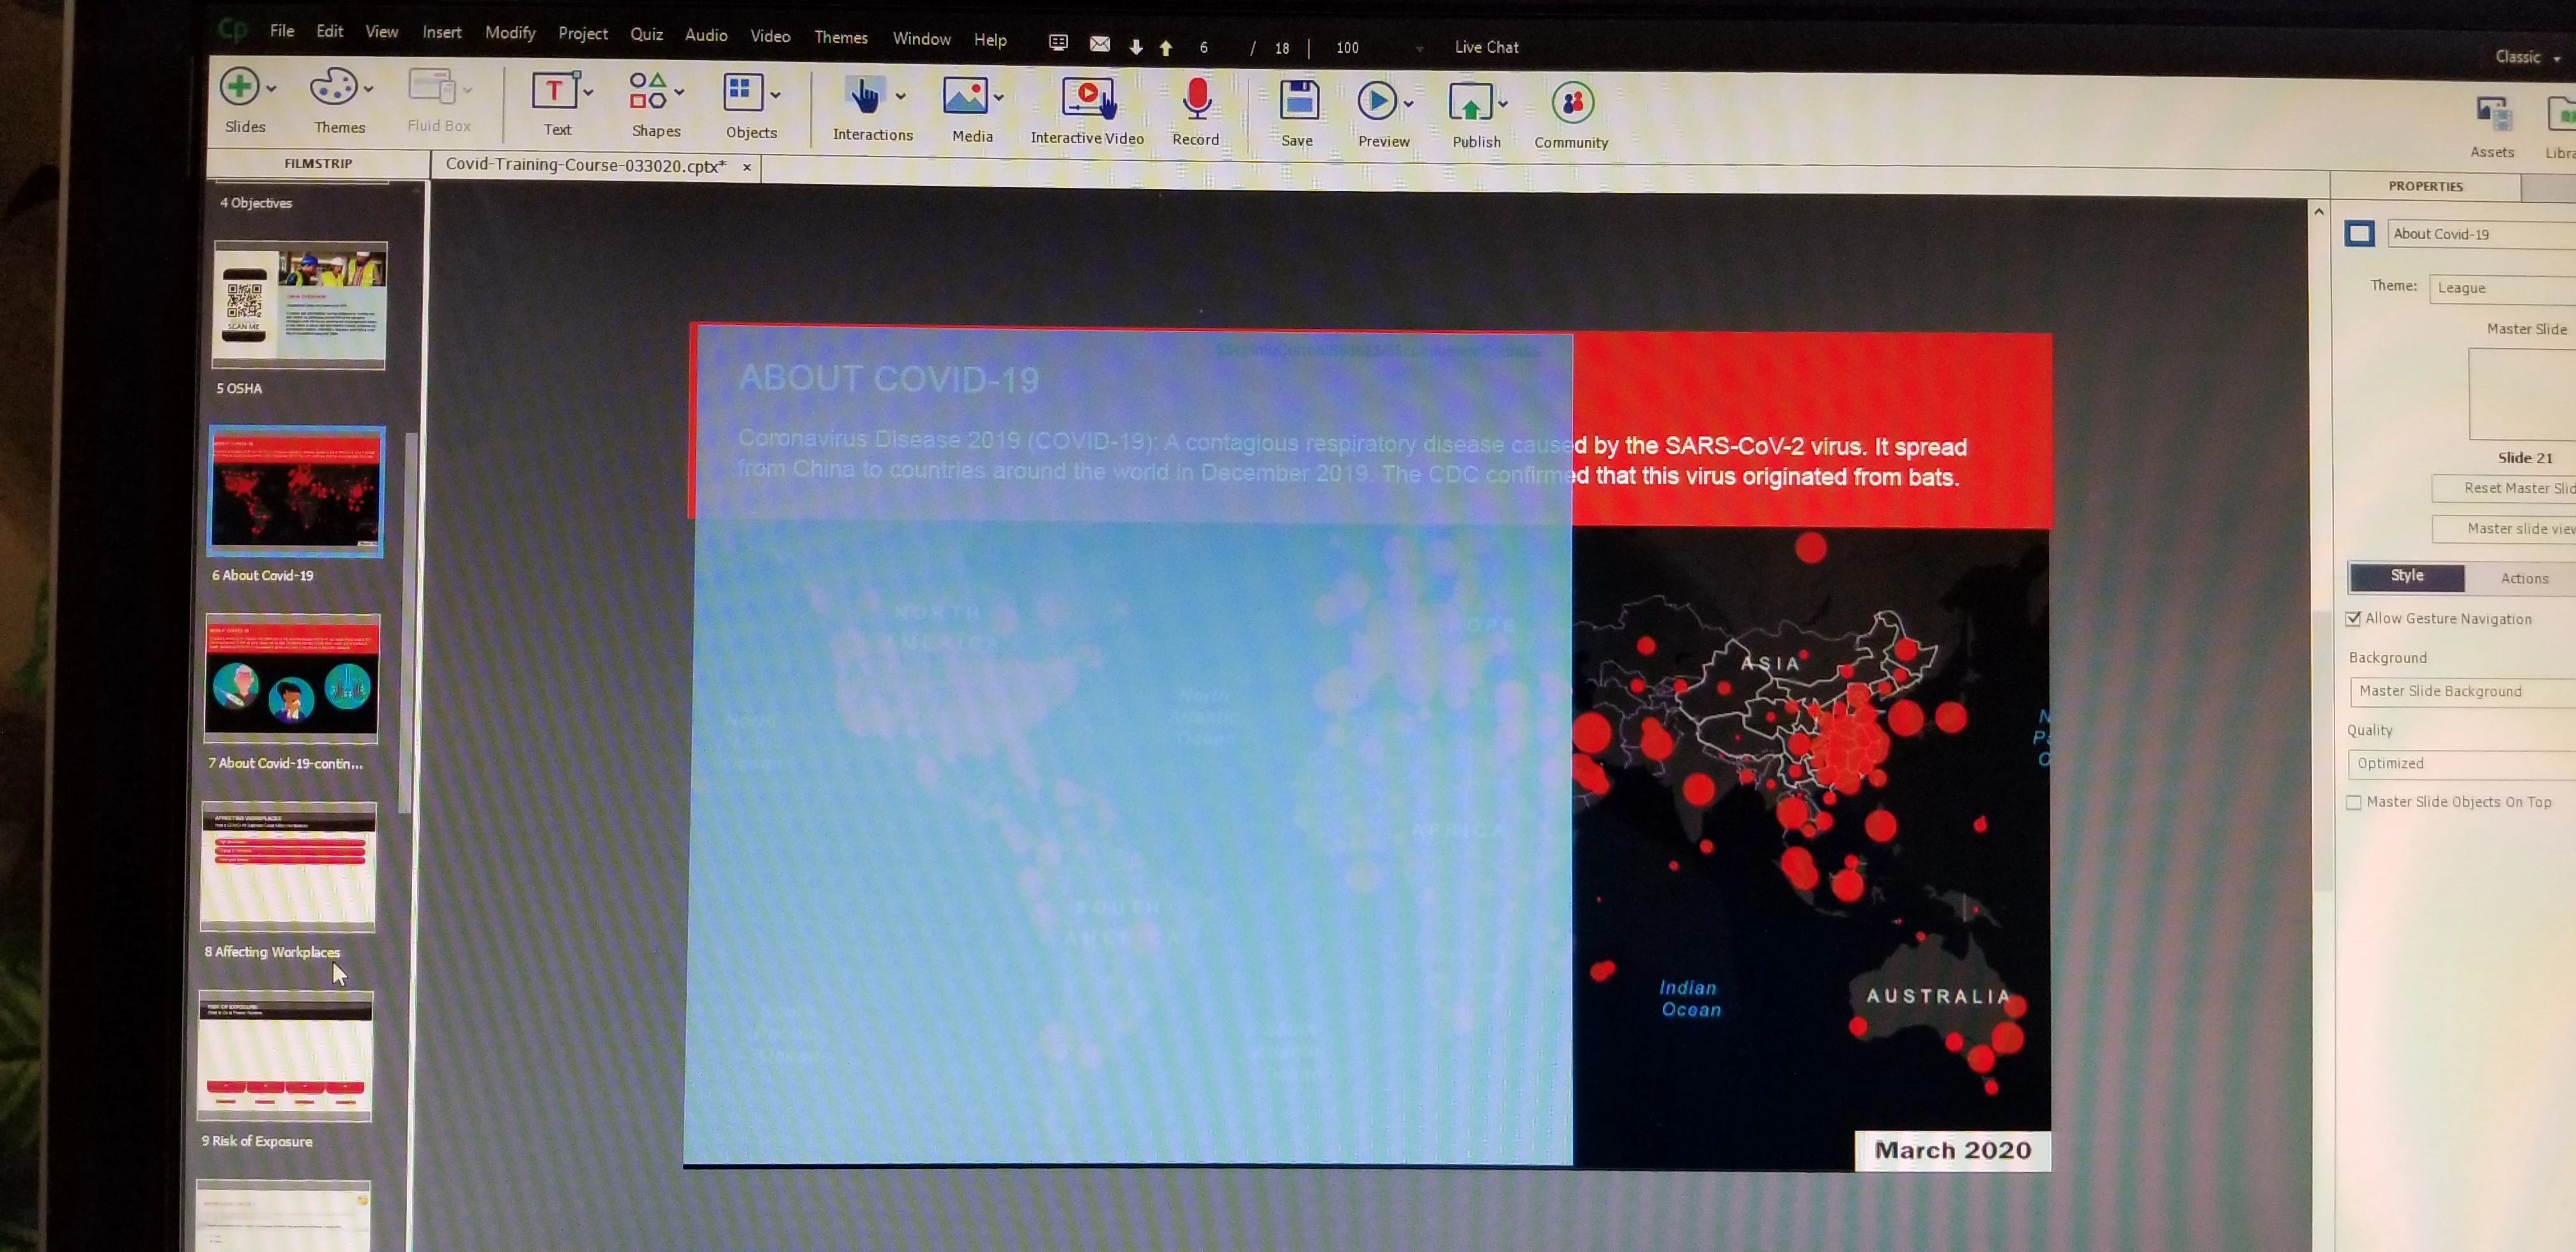Click the Media image icon
Image resolution: width=2576 pixels, height=1252 pixels.
point(965,97)
